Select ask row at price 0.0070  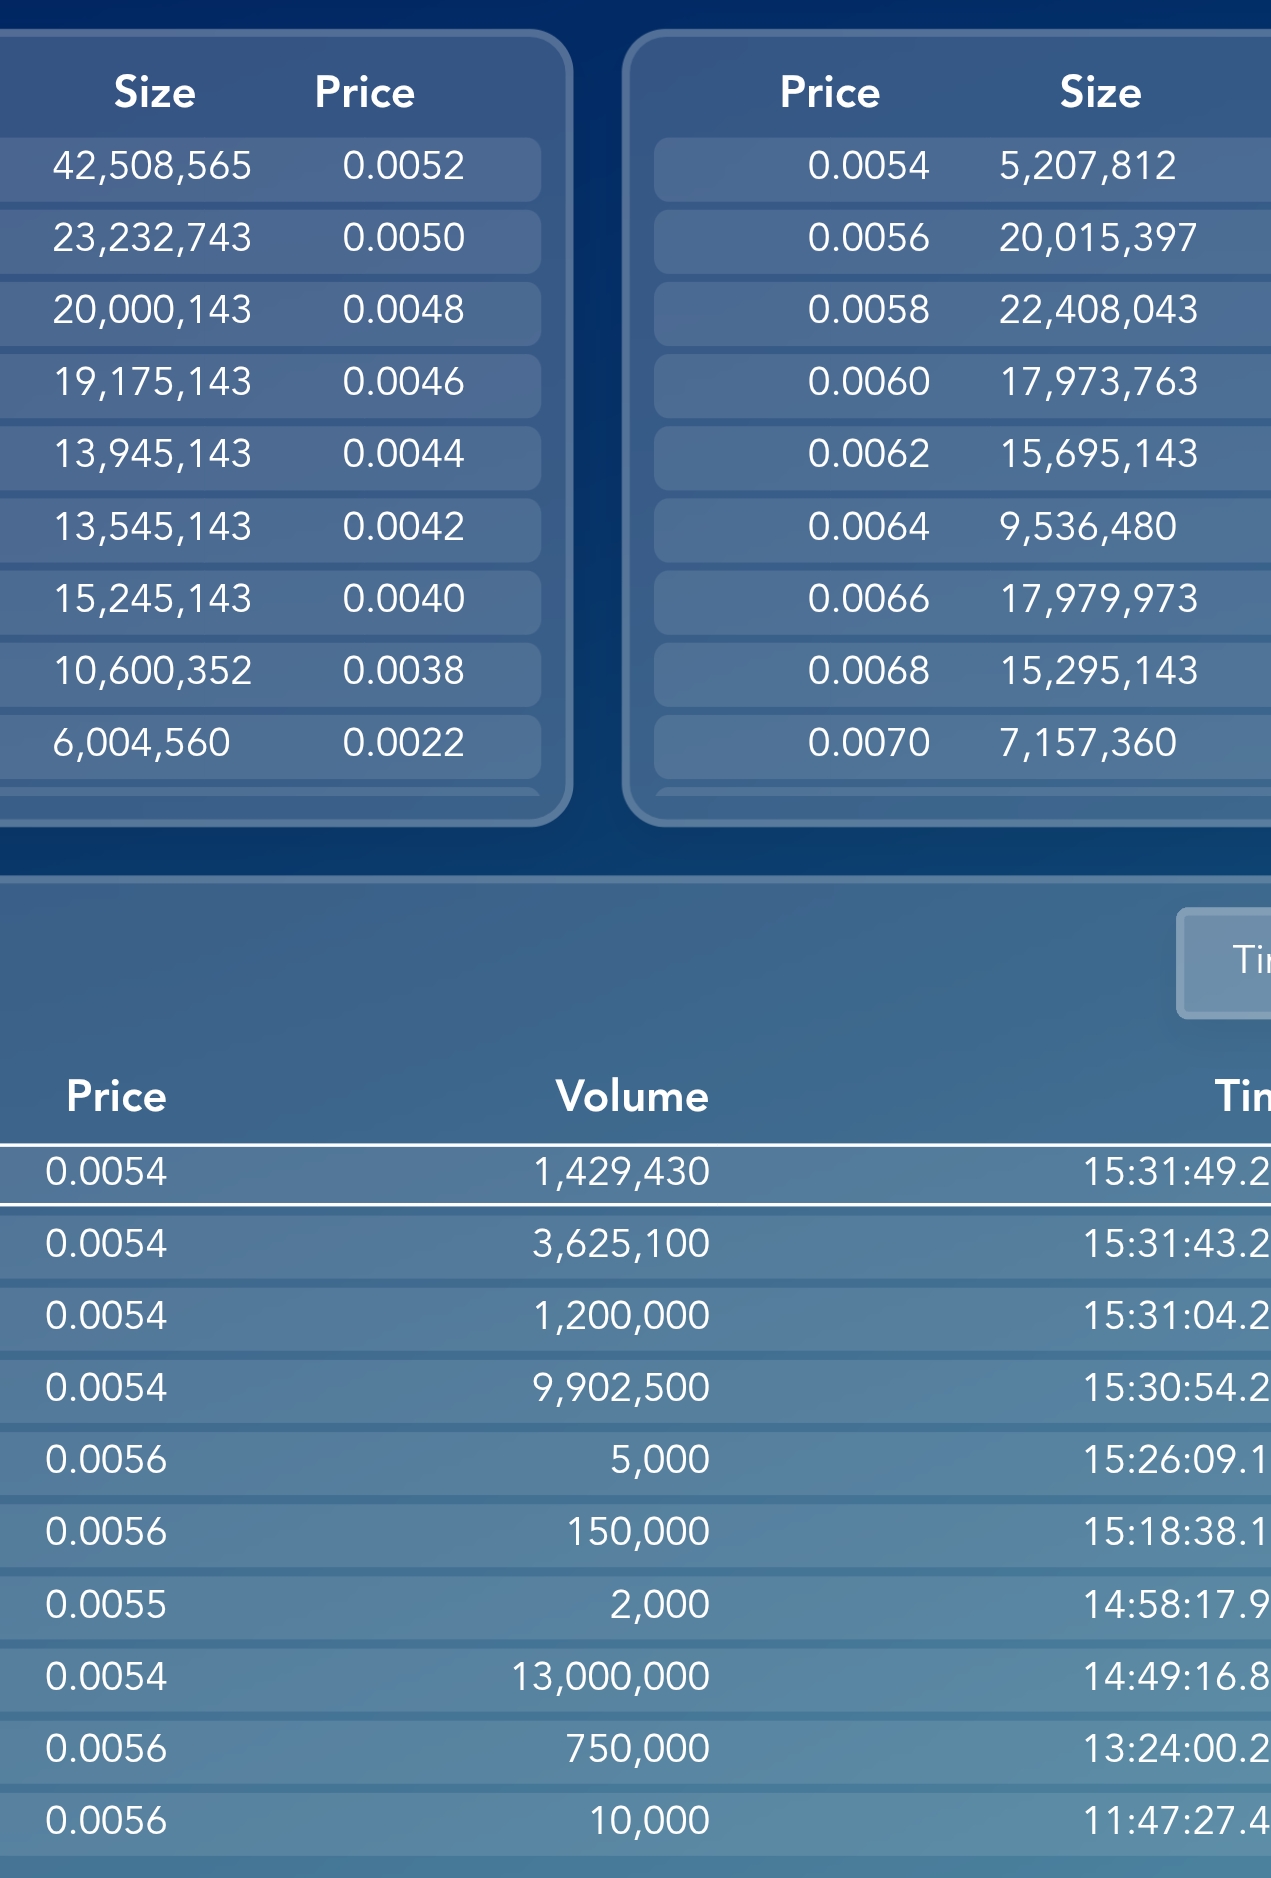pos(960,744)
